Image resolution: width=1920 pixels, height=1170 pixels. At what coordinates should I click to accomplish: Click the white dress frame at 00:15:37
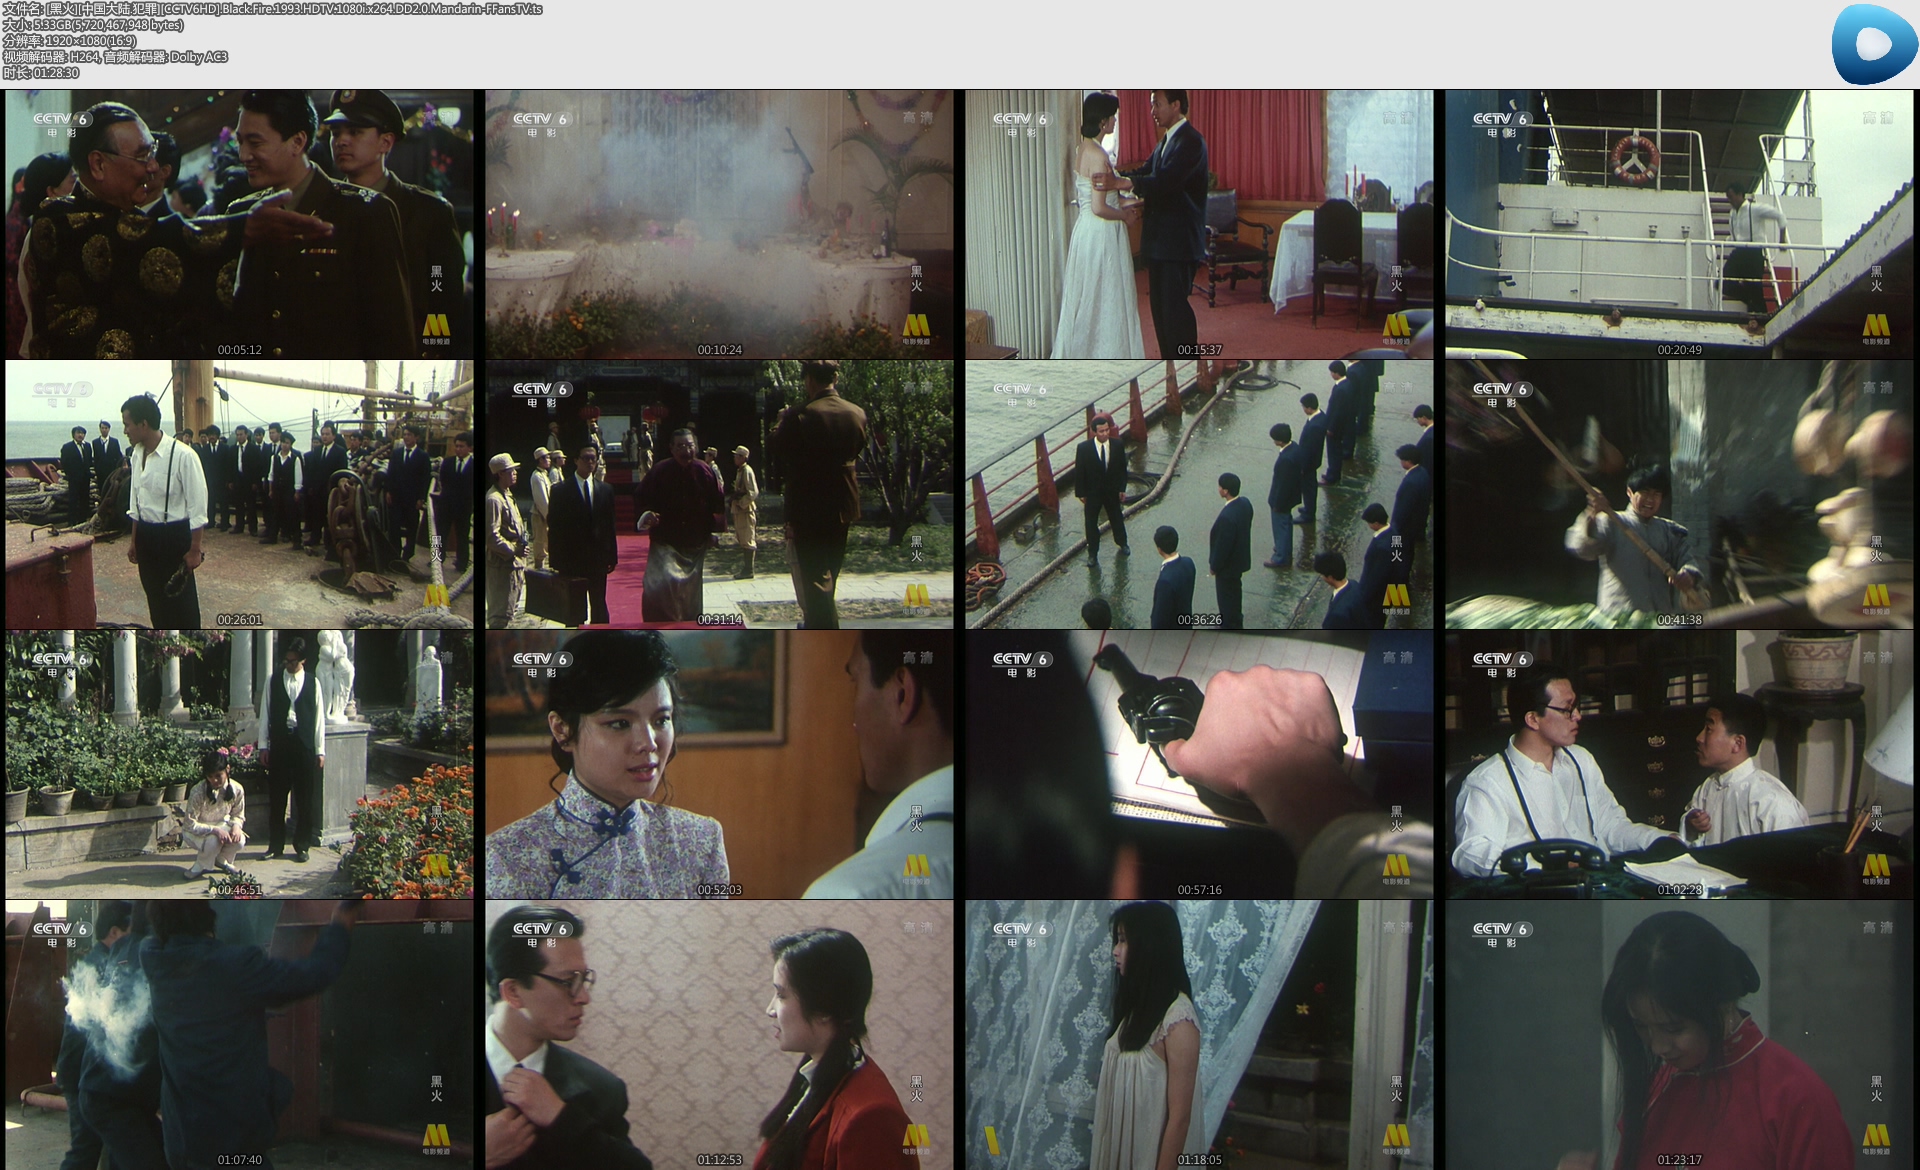pos(1199,224)
